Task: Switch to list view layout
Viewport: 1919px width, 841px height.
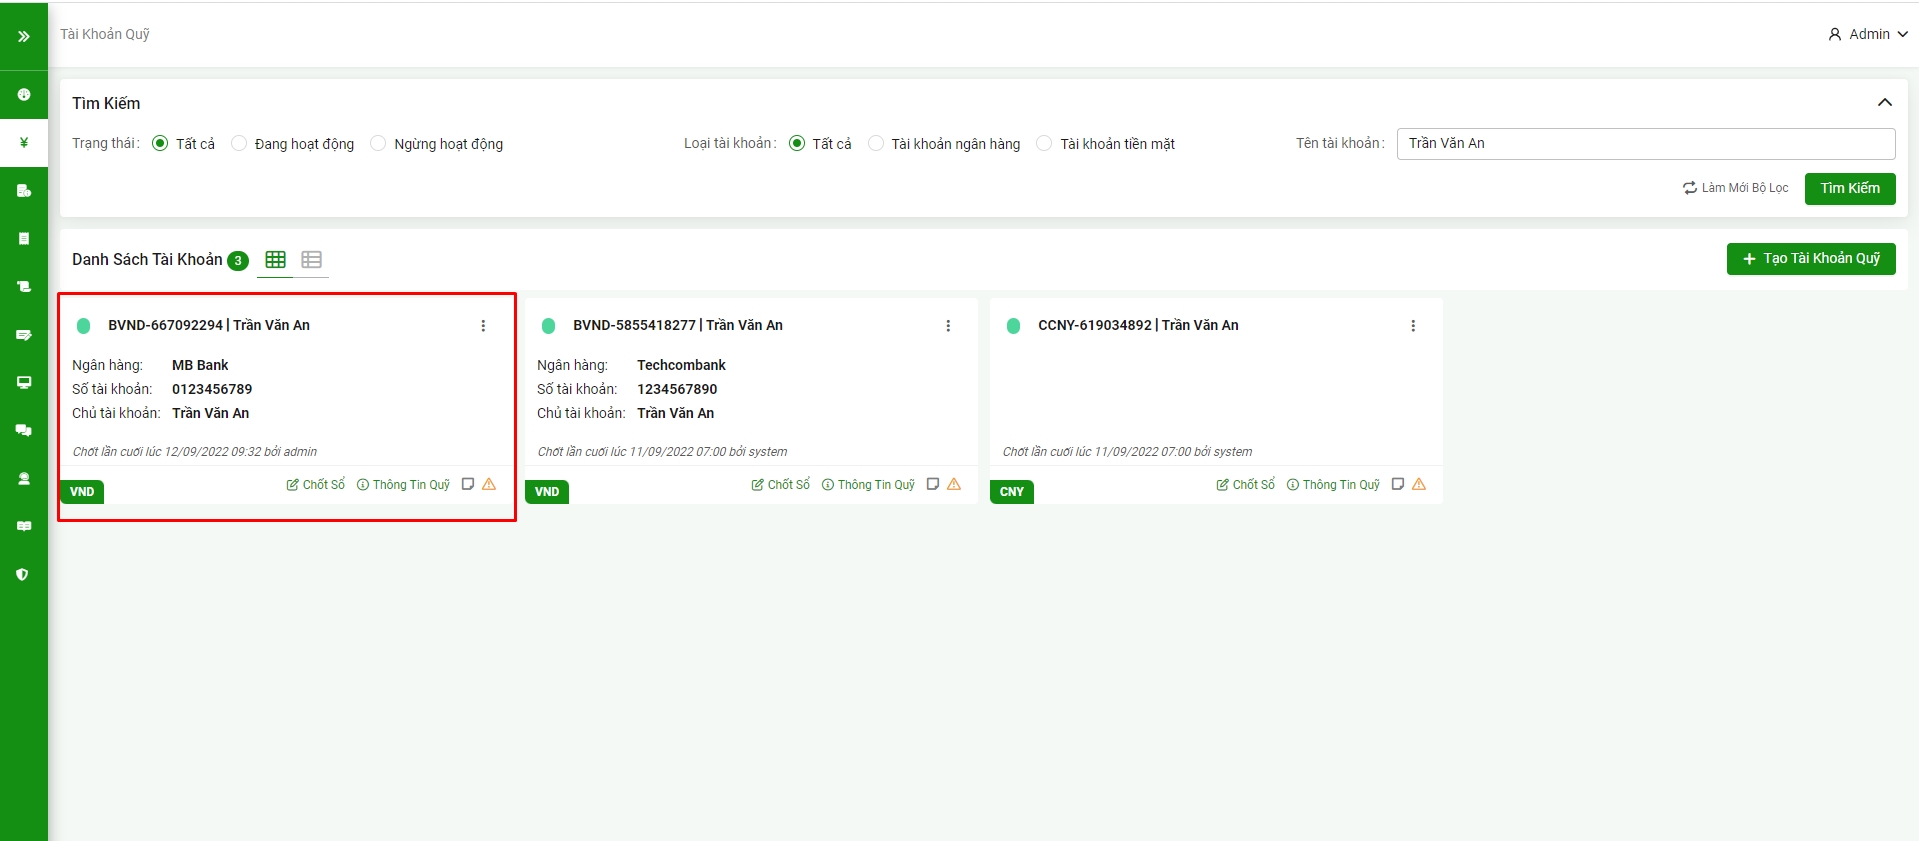Action: 311,260
